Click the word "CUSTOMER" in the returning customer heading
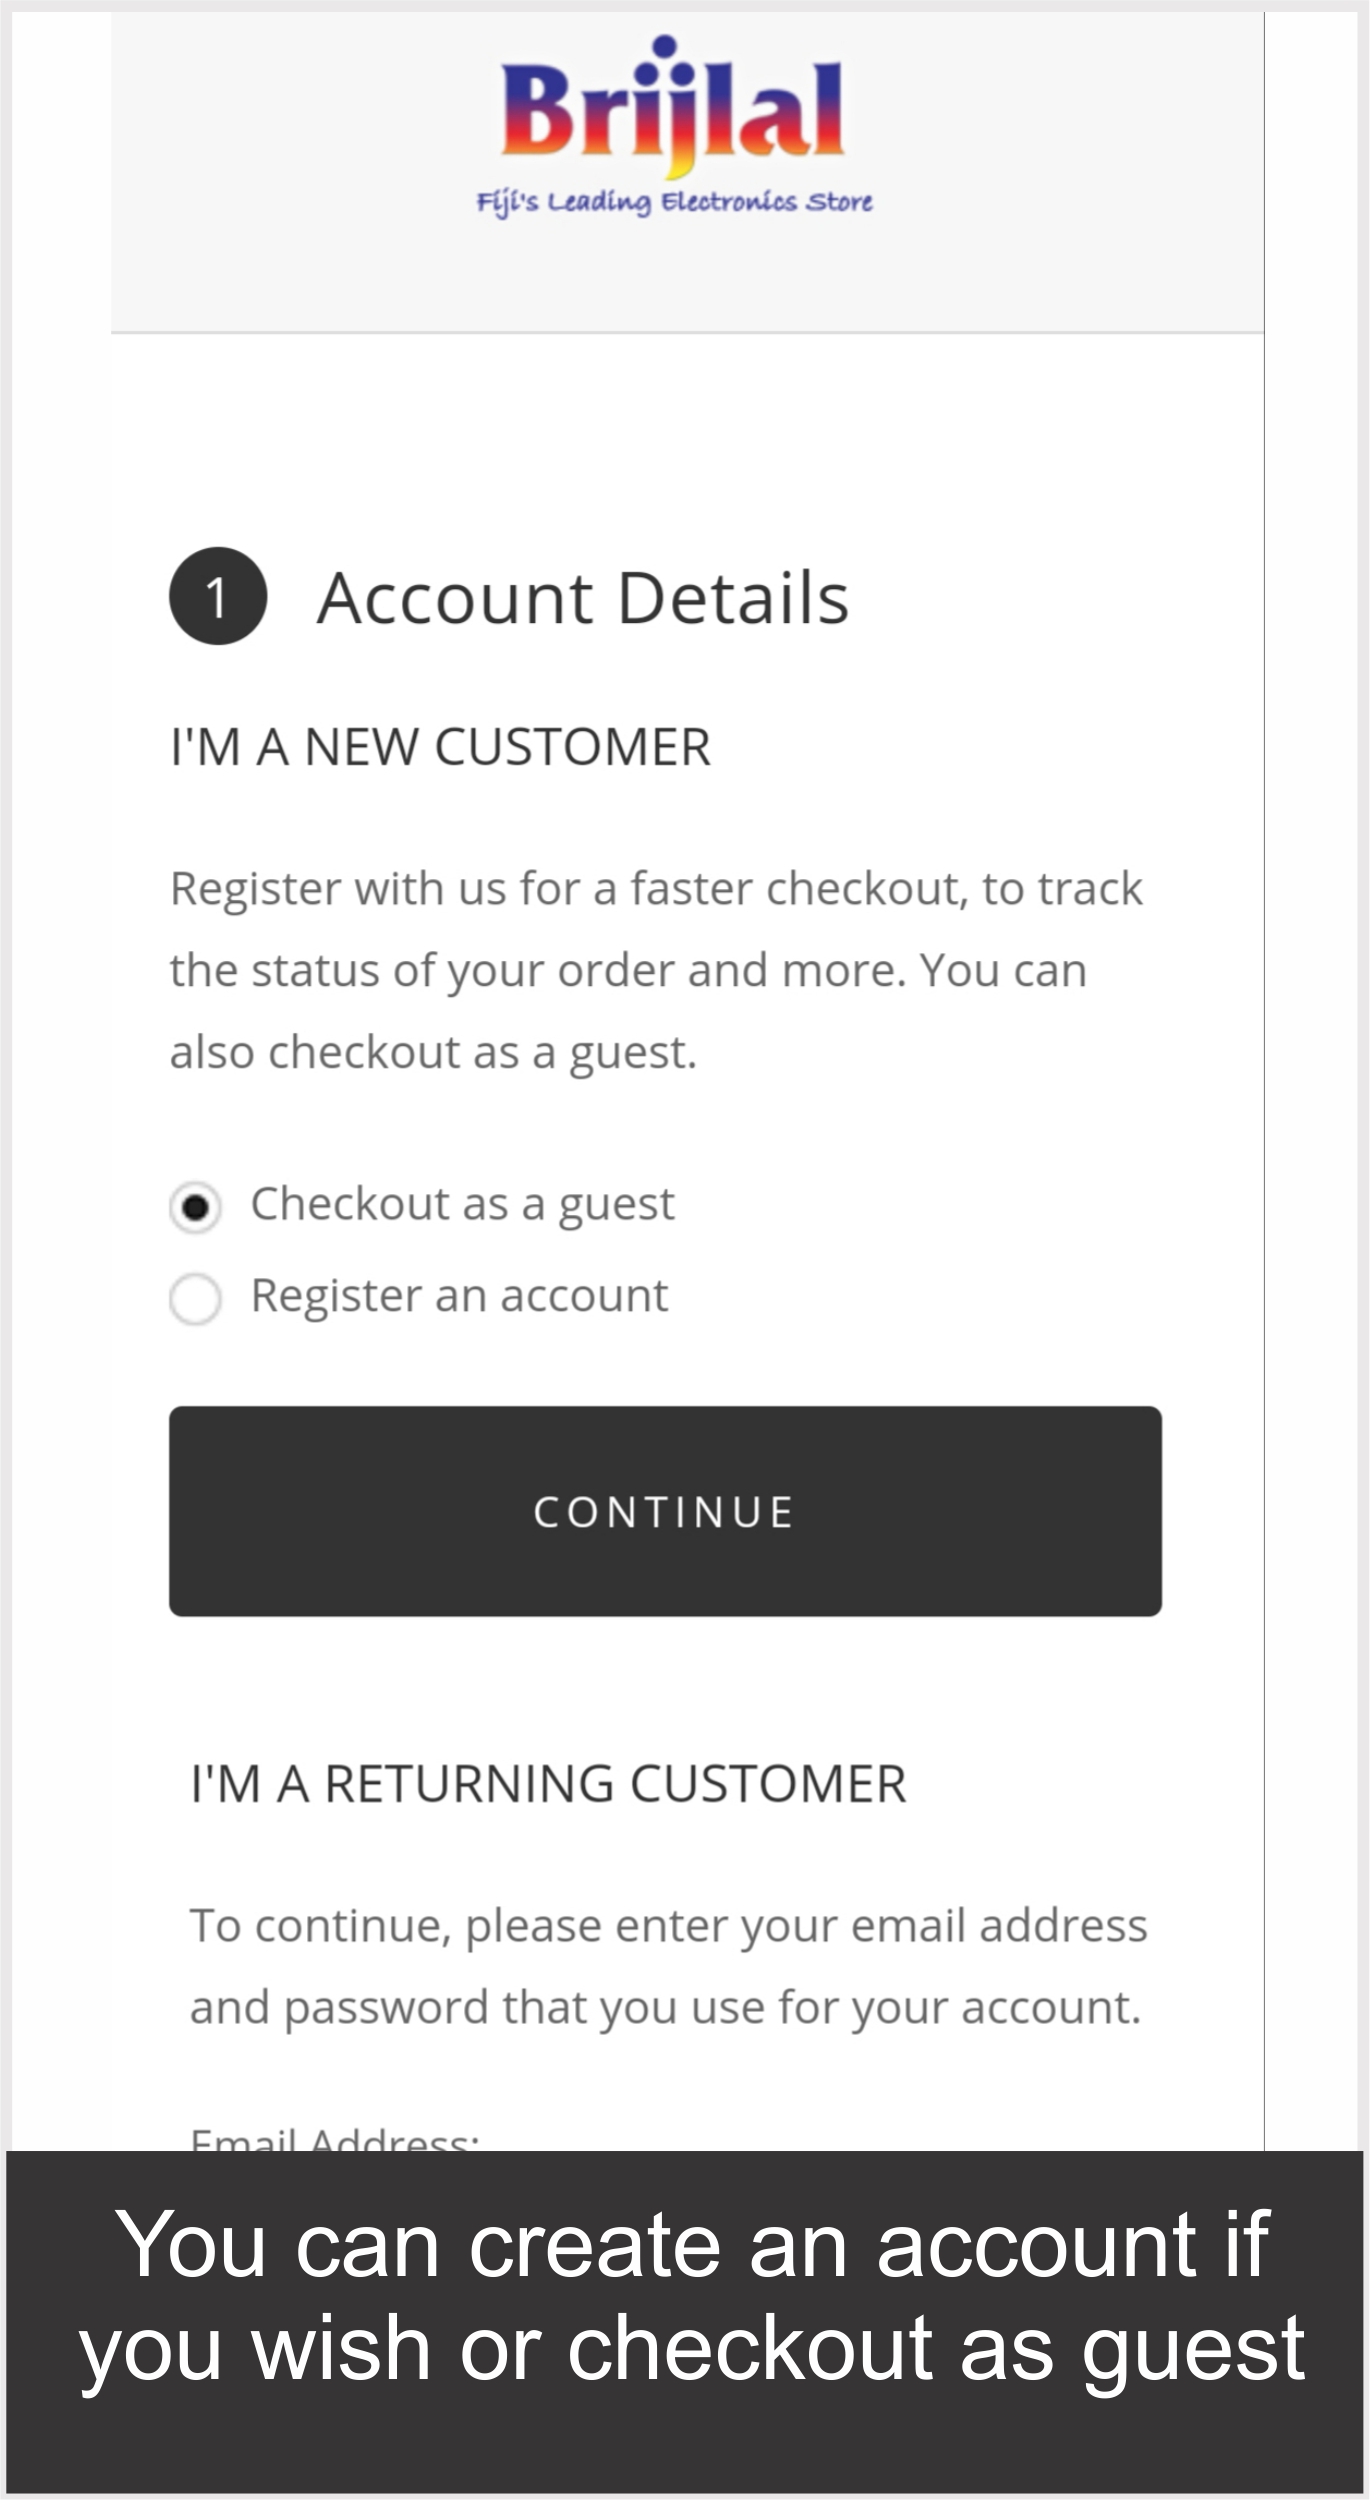 pyautogui.click(x=768, y=1784)
